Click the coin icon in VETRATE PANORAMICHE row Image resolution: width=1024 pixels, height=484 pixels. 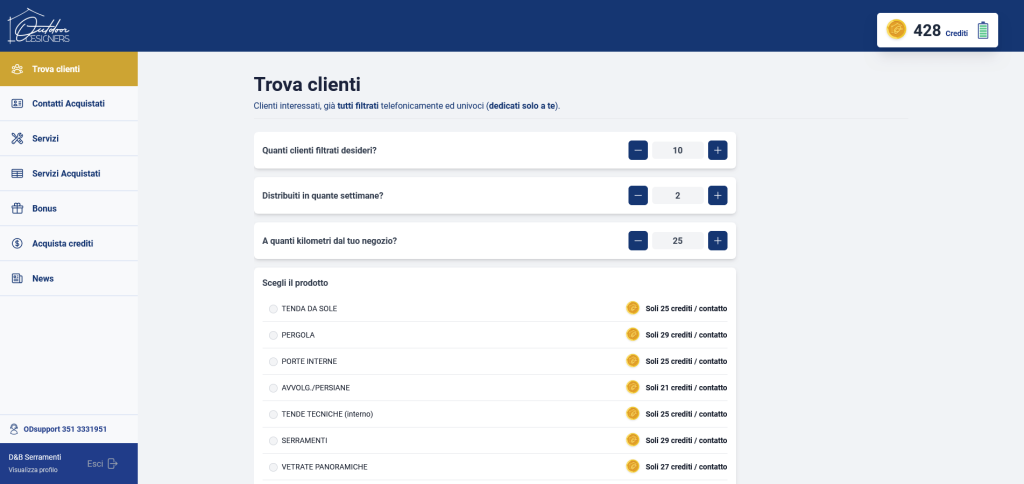click(632, 466)
